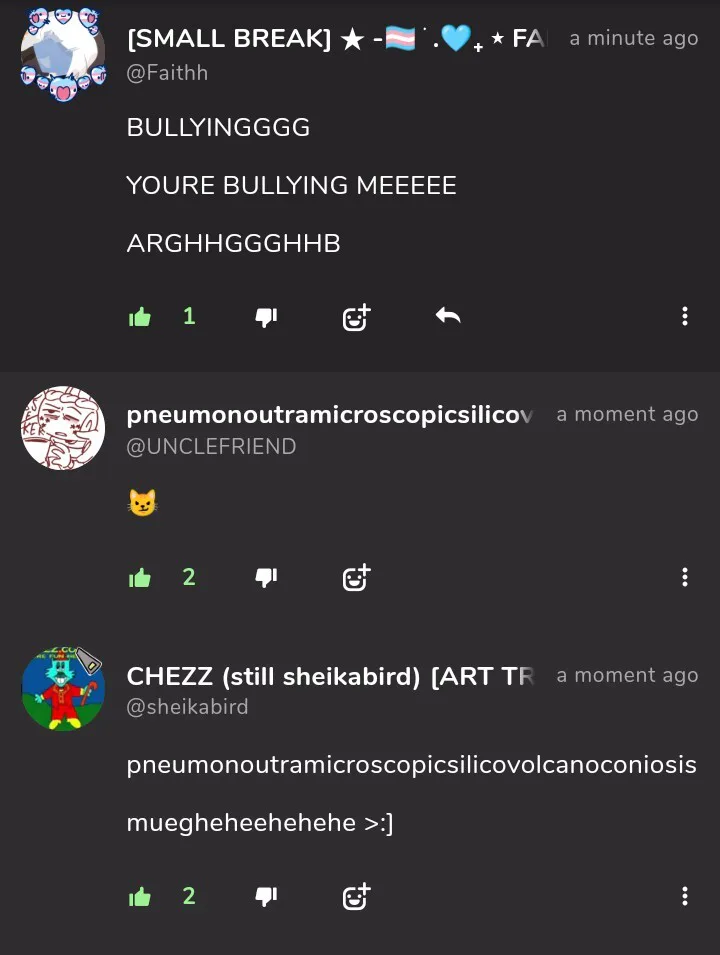The image size is (720, 955).
Task: Dislike UNCLEFRIEND's cat emoji comment
Action: click(266, 577)
